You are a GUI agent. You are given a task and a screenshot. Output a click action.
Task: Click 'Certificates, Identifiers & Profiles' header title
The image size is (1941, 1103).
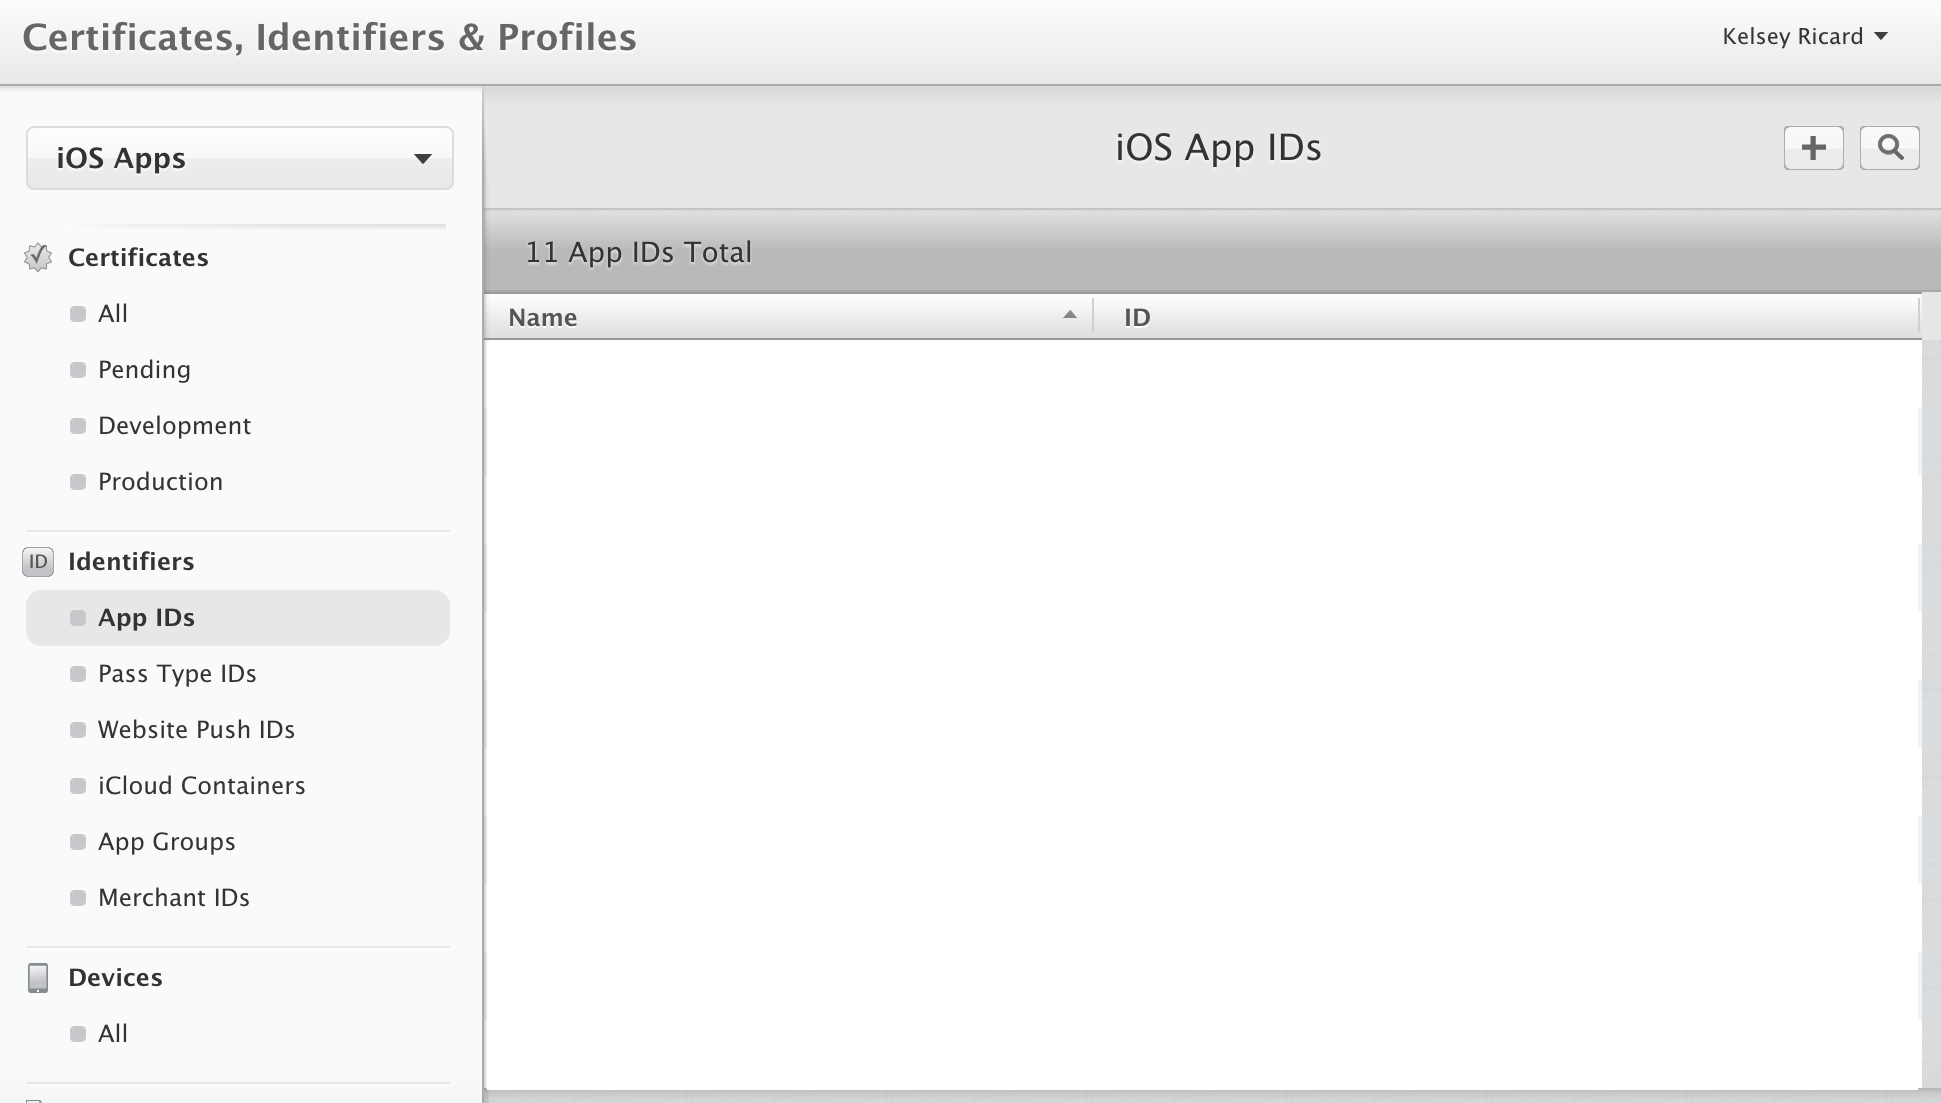pyautogui.click(x=329, y=37)
